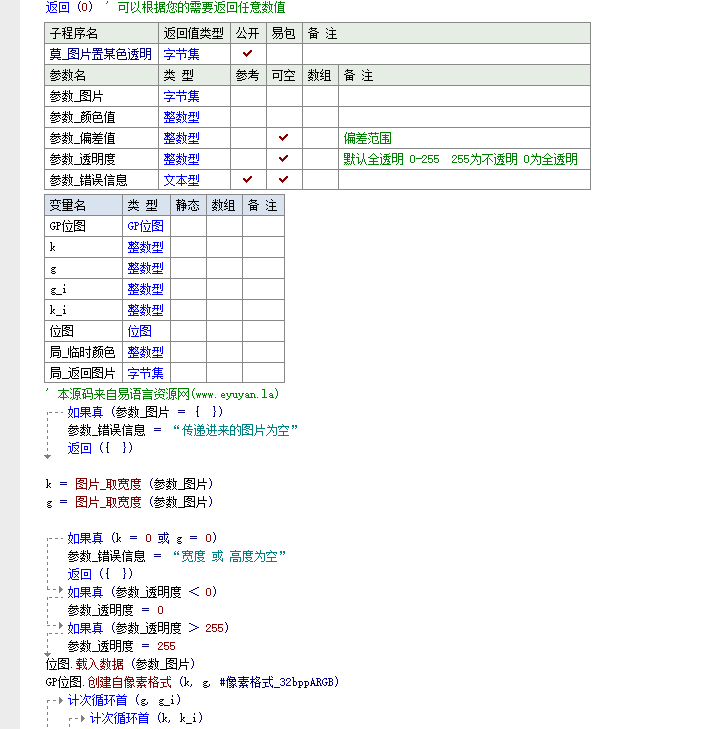Collapse the 计次循环首 (k, k_i) inner loop
708x729 pixels.
click(x=70, y=718)
